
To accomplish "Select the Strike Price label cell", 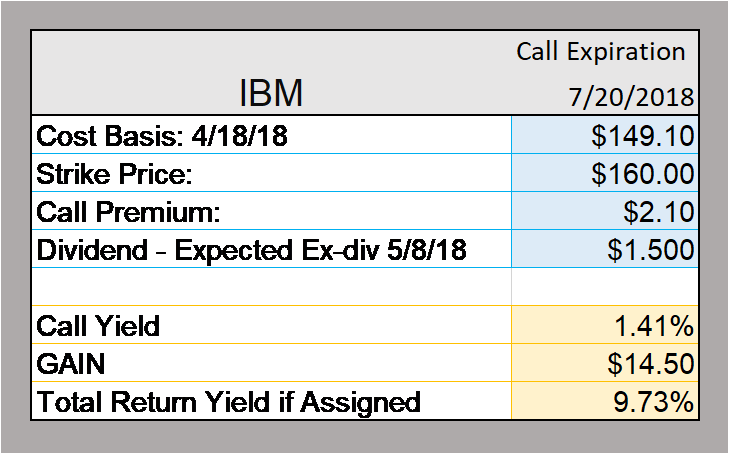I will pyautogui.click(x=272, y=173).
